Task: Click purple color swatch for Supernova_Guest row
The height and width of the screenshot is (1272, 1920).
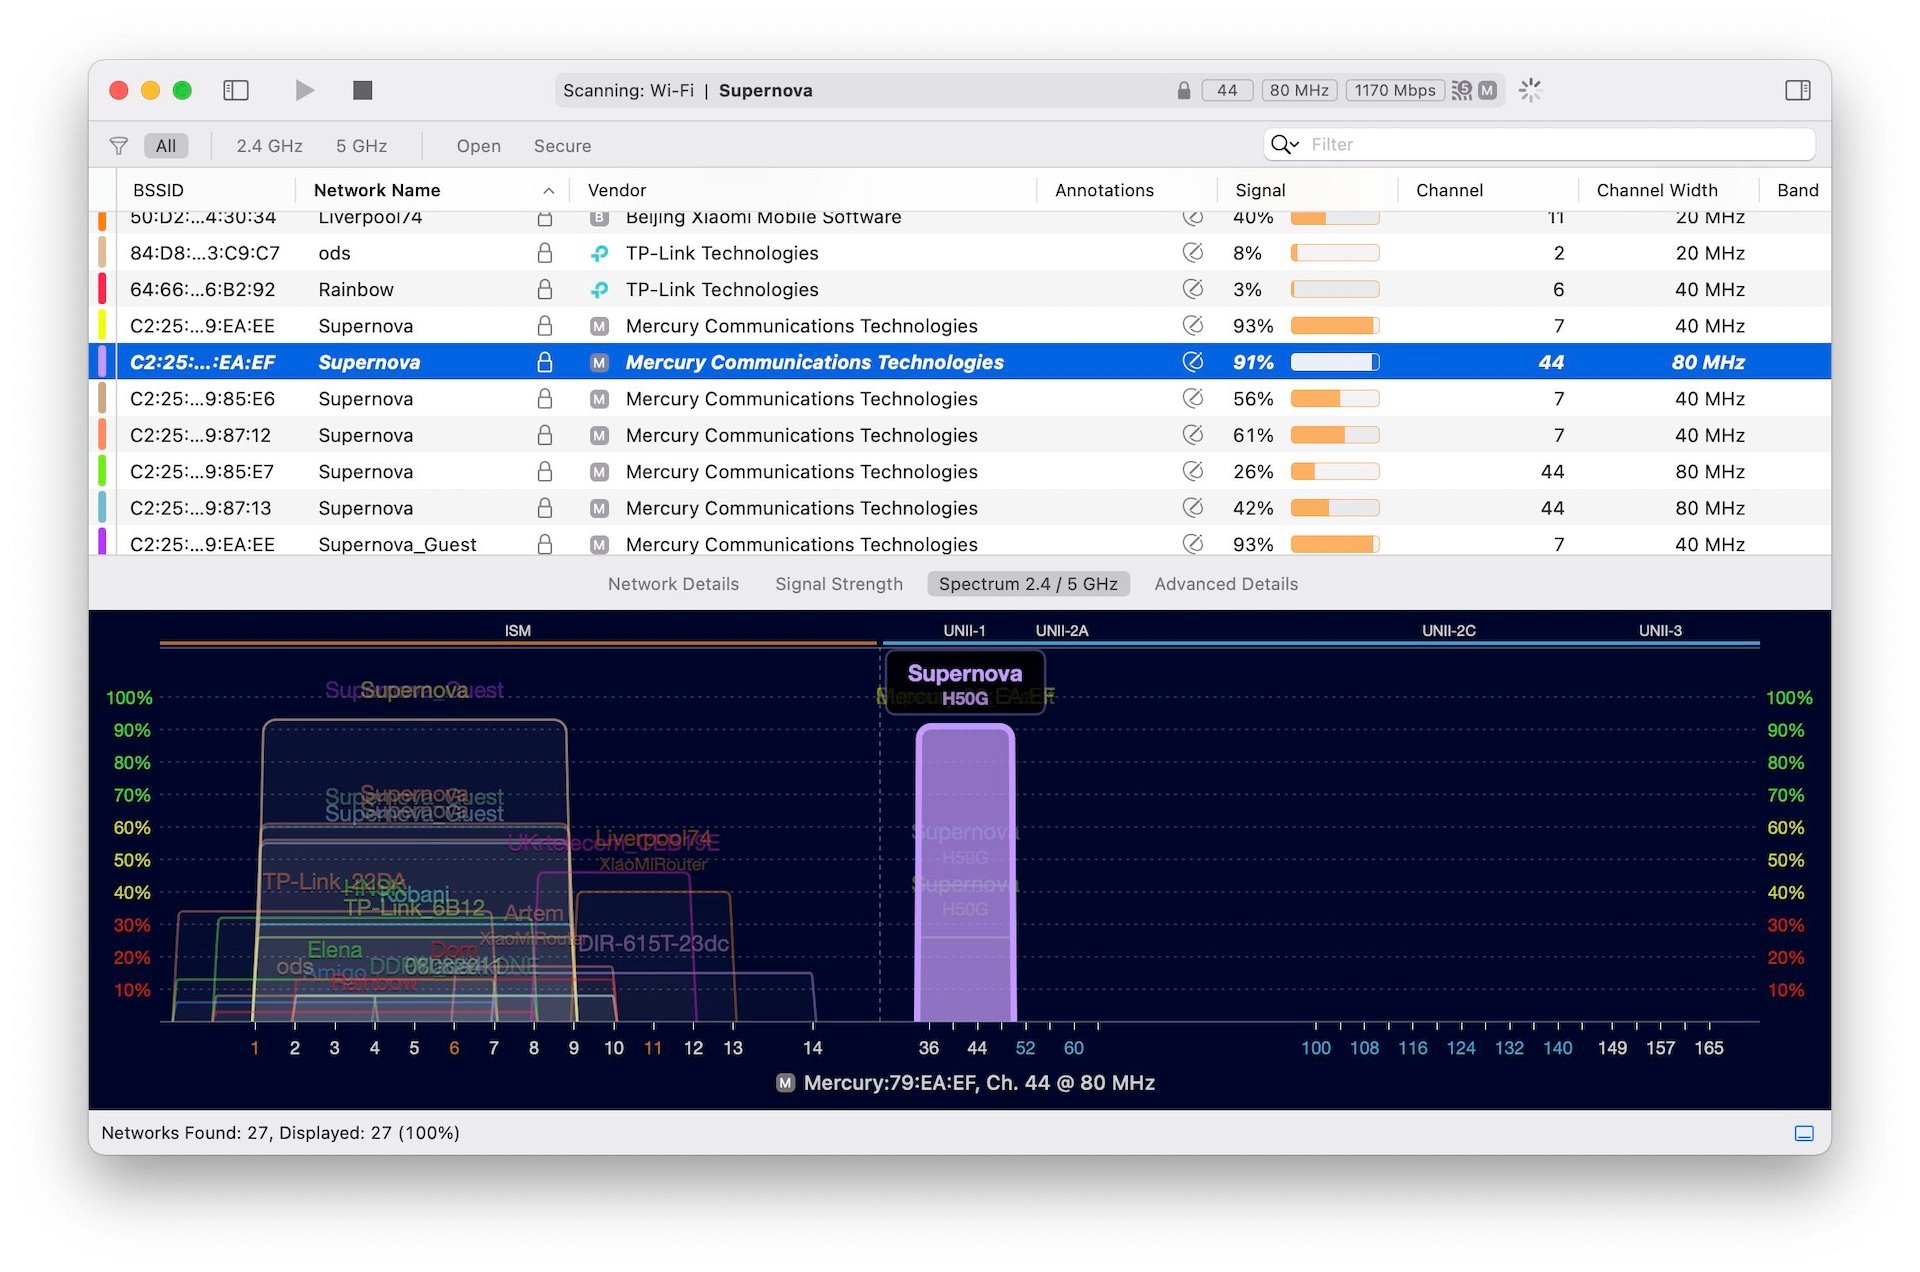Action: [x=102, y=542]
